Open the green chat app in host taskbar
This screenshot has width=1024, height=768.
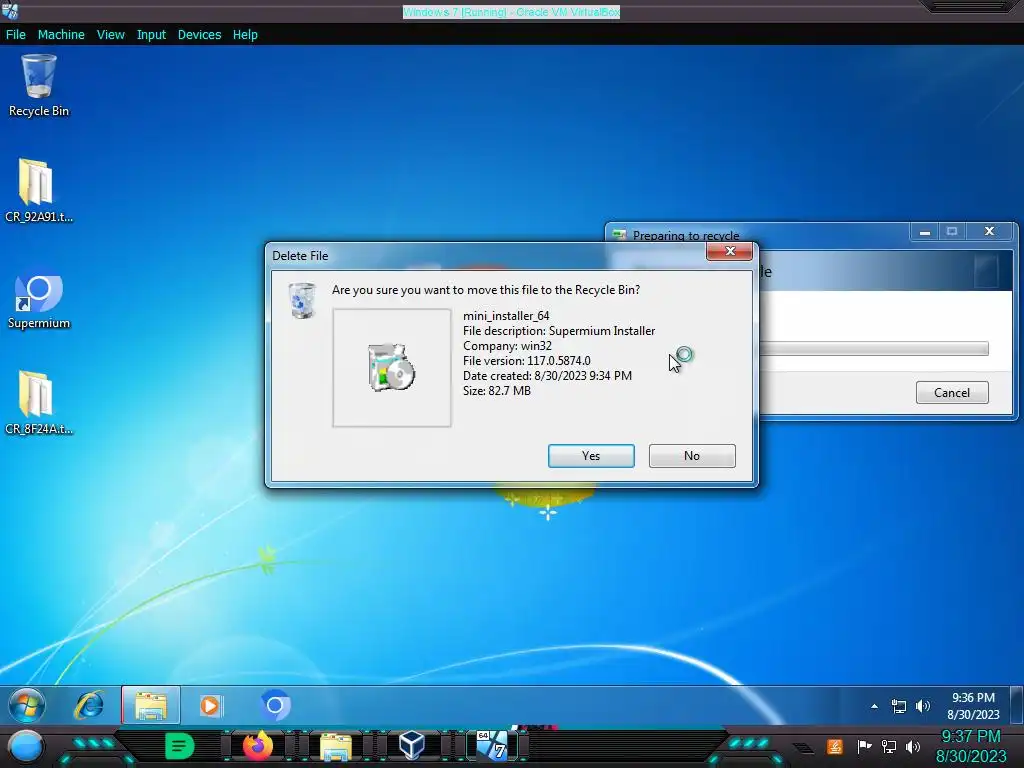pos(179,746)
